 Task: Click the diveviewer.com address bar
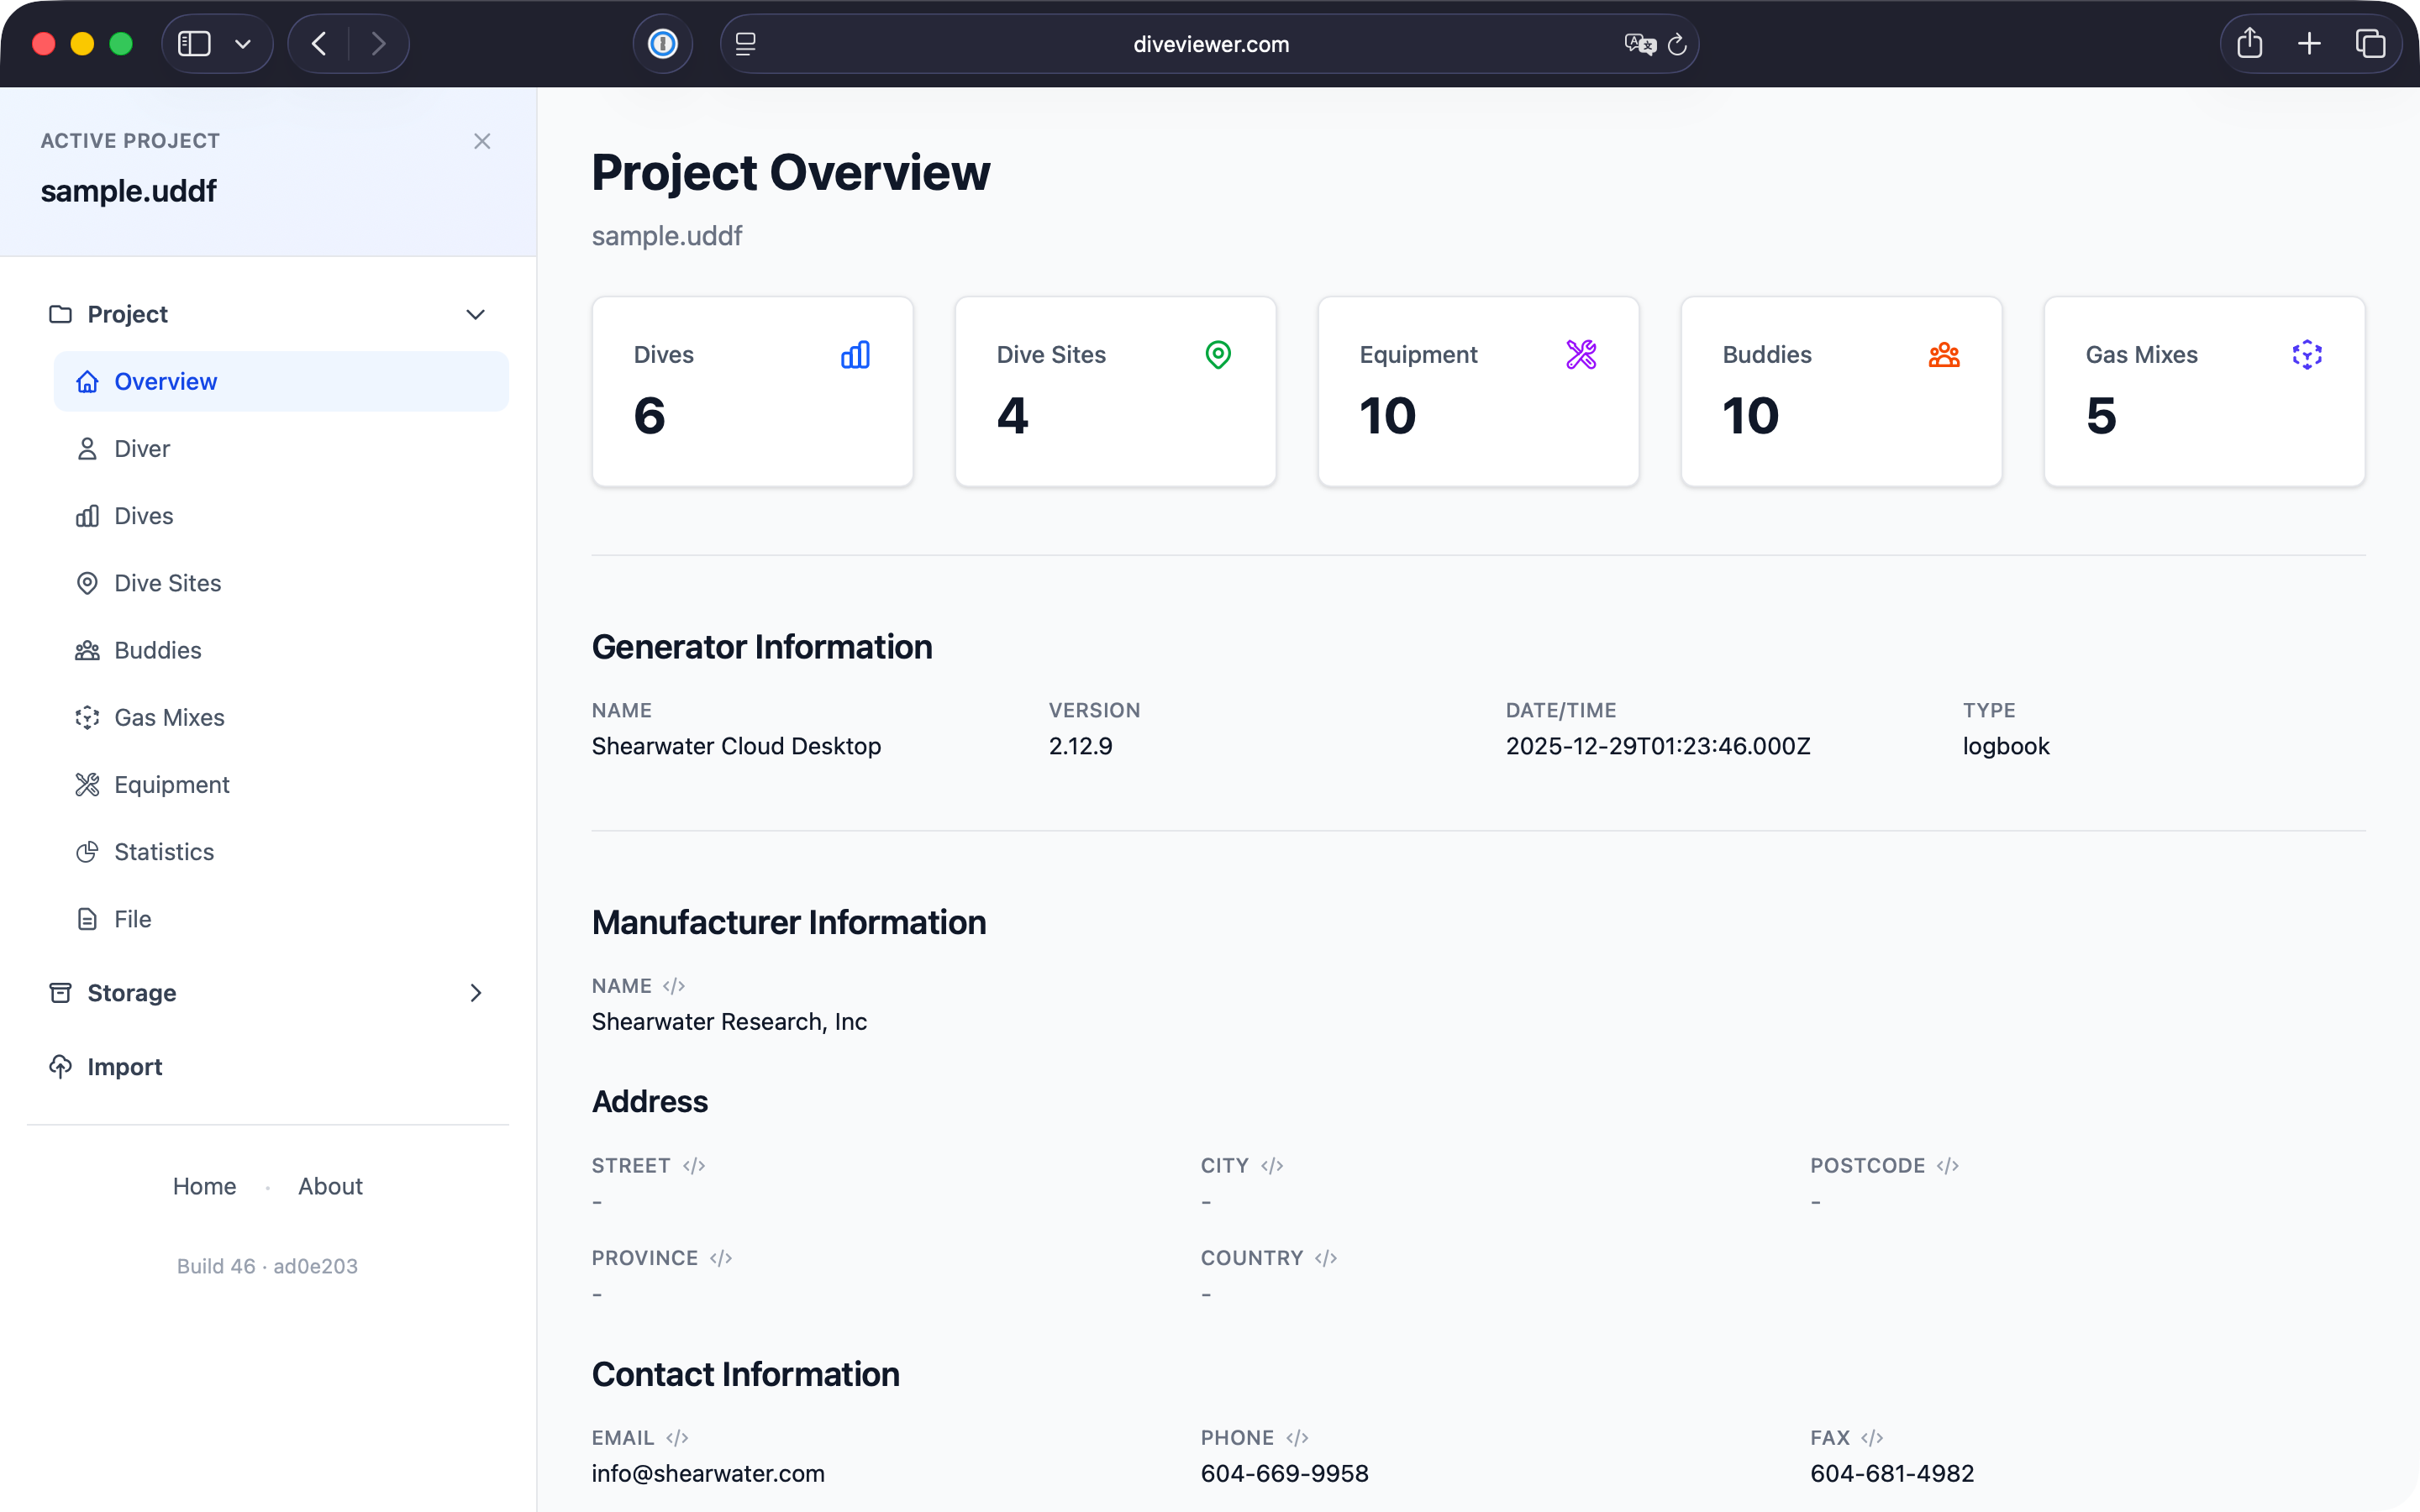click(x=1210, y=43)
